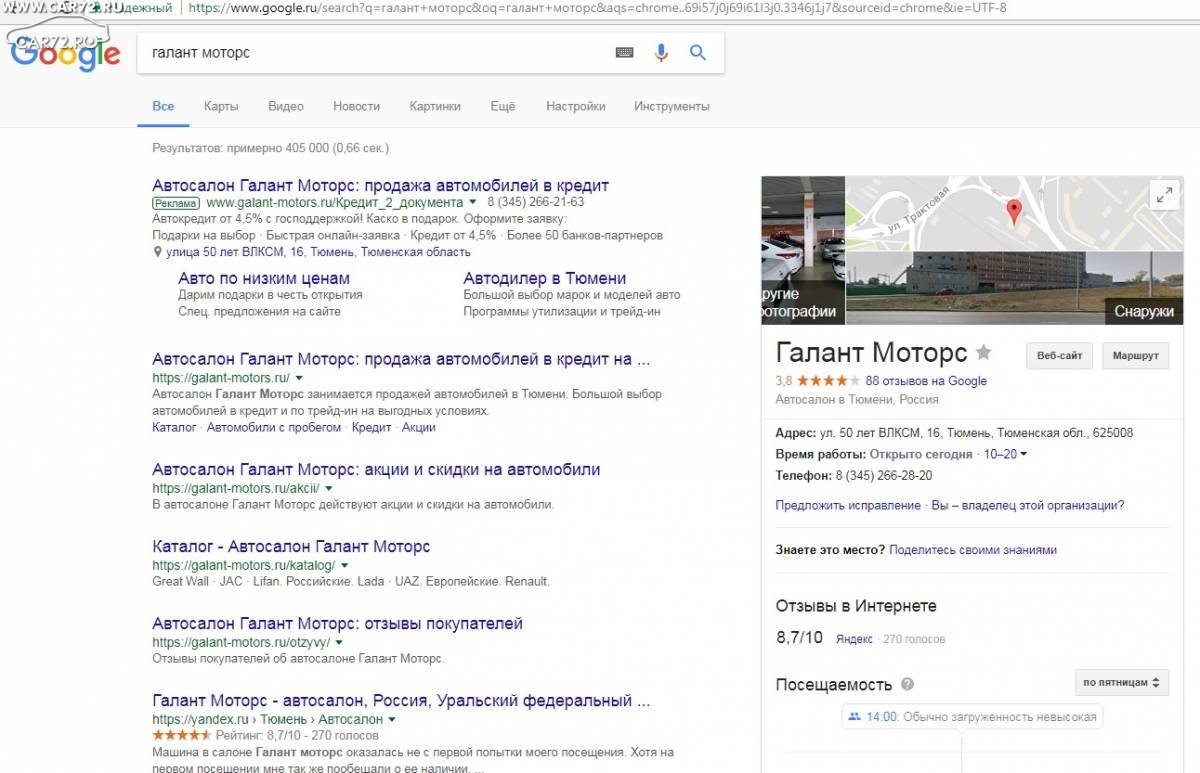Open result Автосалон Галант Моторс: отзывы покупателей

pos(337,623)
